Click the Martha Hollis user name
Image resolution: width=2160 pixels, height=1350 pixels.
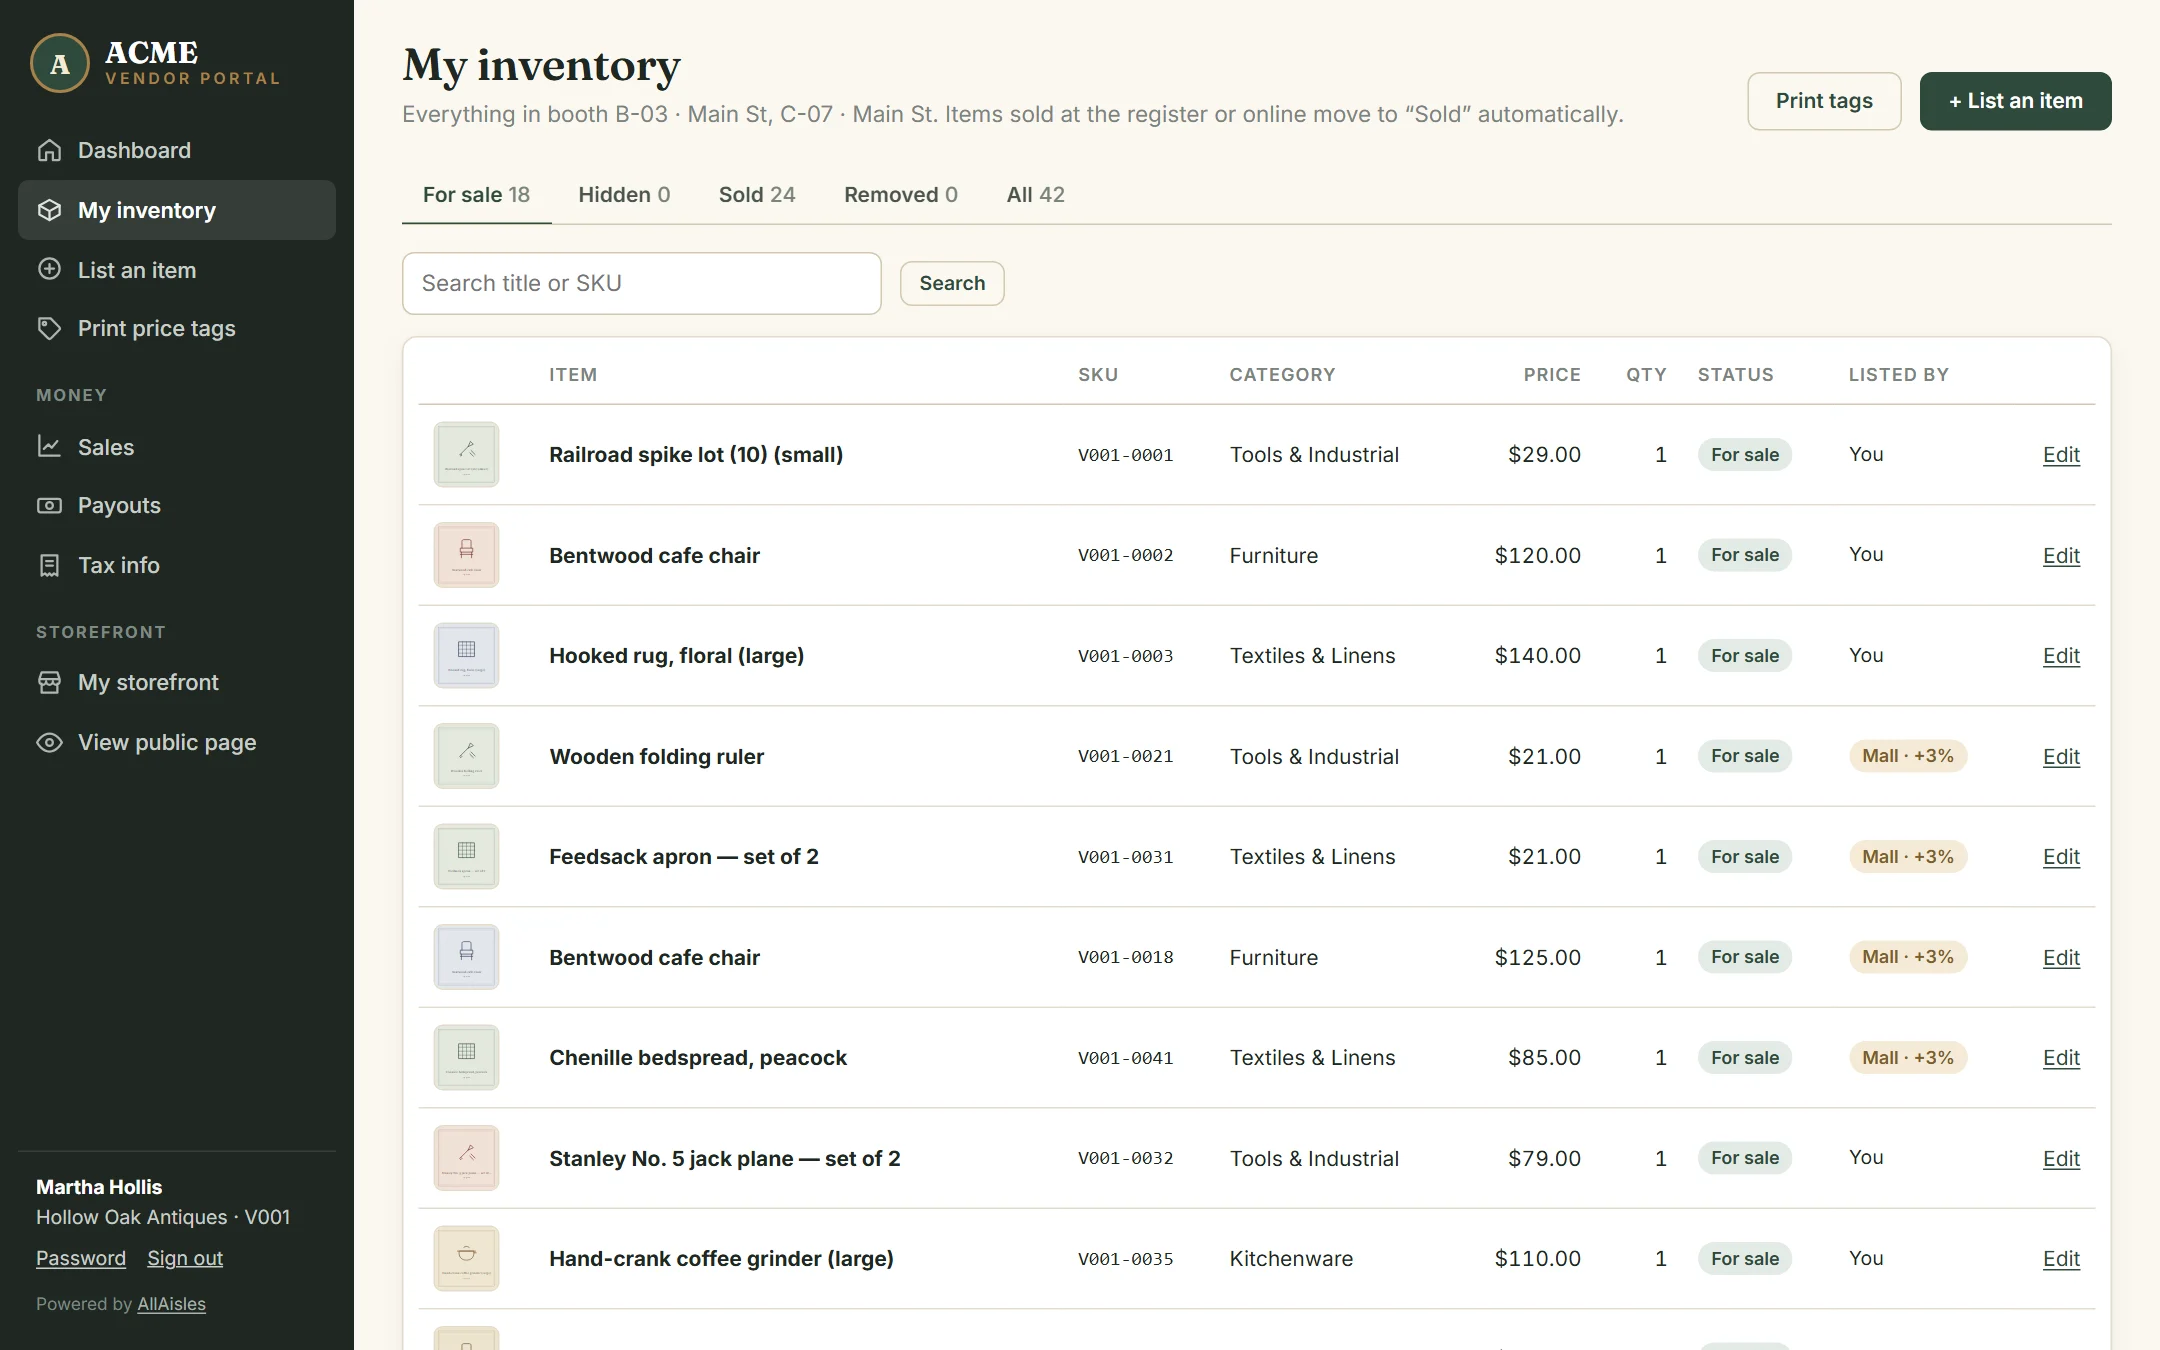[99, 1187]
